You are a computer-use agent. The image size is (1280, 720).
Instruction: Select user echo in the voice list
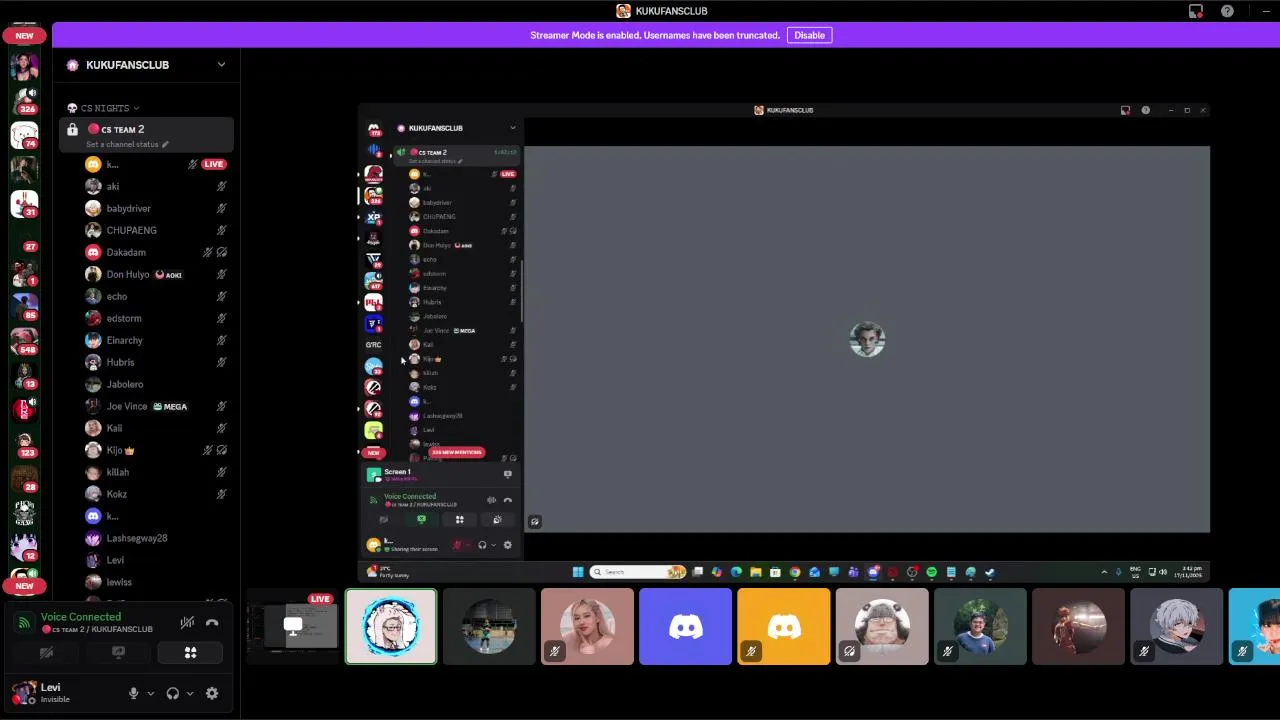point(157,296)
